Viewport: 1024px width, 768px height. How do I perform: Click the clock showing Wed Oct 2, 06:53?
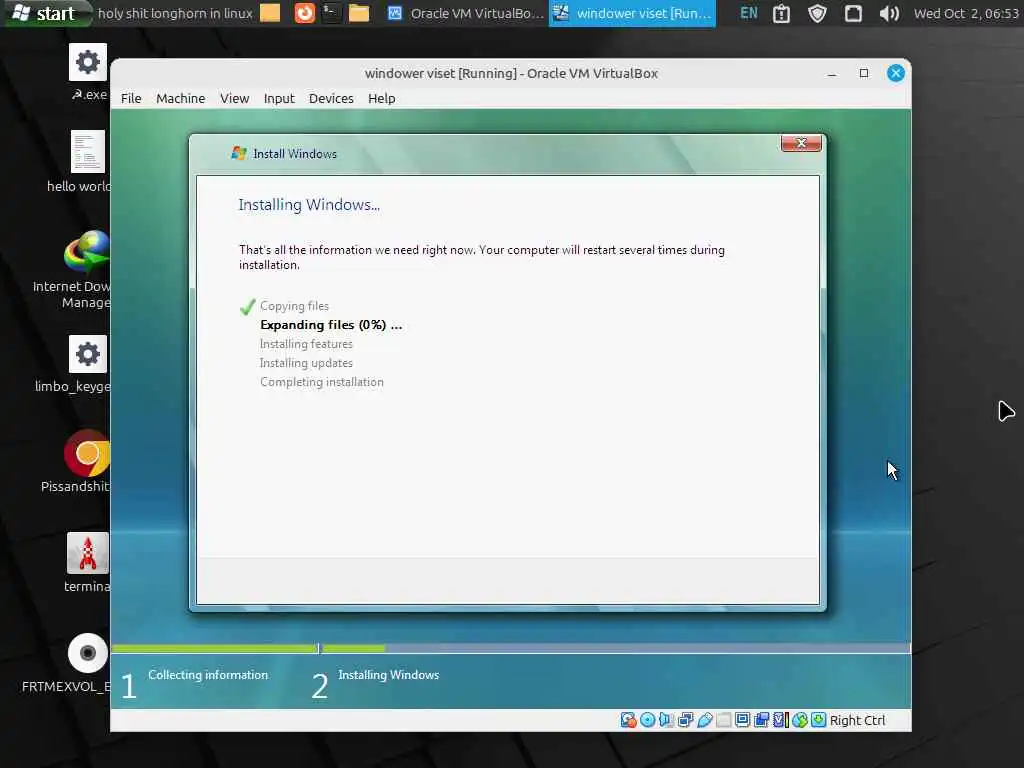point(966,13)
